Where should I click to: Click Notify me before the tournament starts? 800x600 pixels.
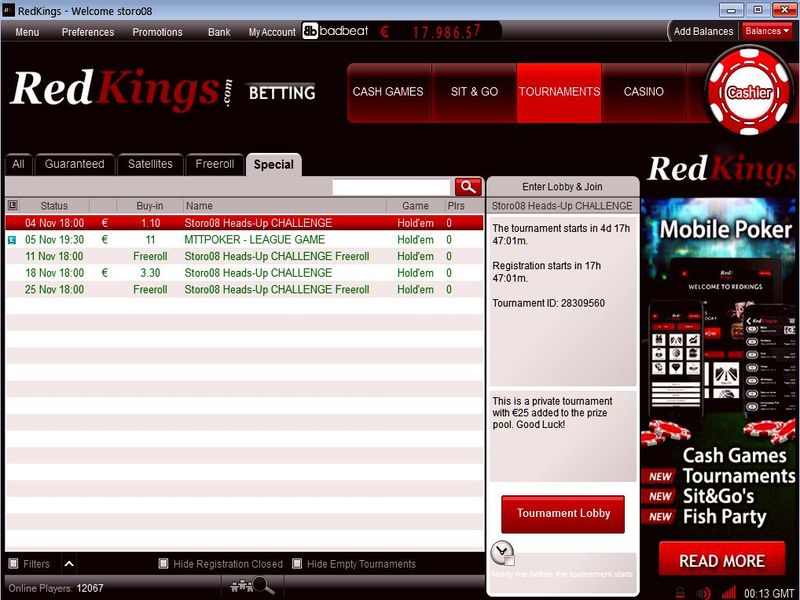[562, 573]
